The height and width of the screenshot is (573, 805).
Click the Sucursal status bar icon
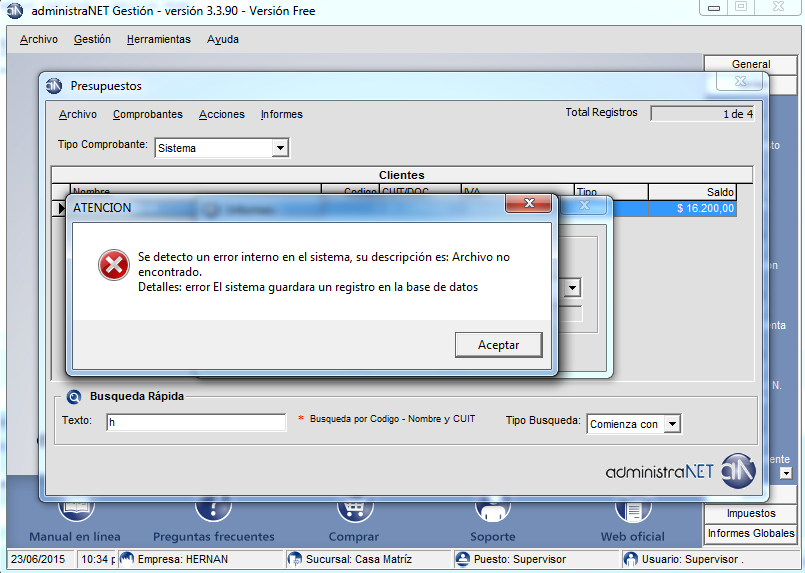point(295,559)
